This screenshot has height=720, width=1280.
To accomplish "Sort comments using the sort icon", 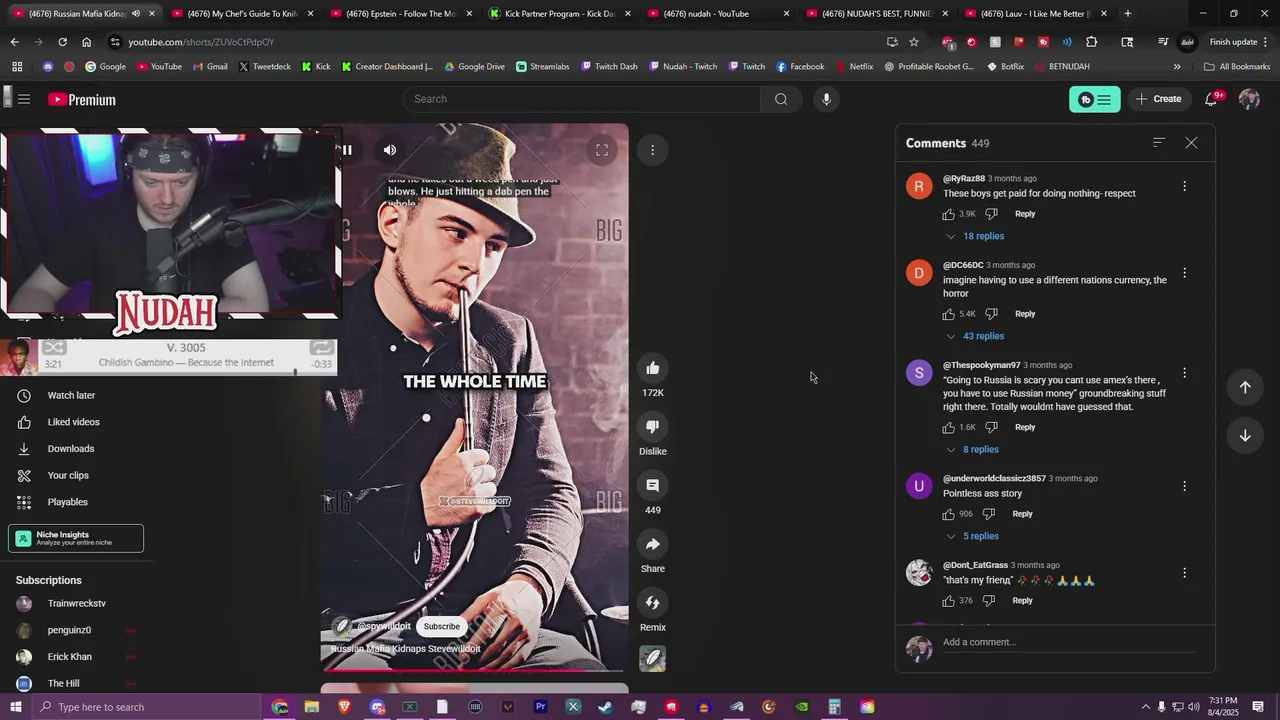I will (x=1159, y=143).
